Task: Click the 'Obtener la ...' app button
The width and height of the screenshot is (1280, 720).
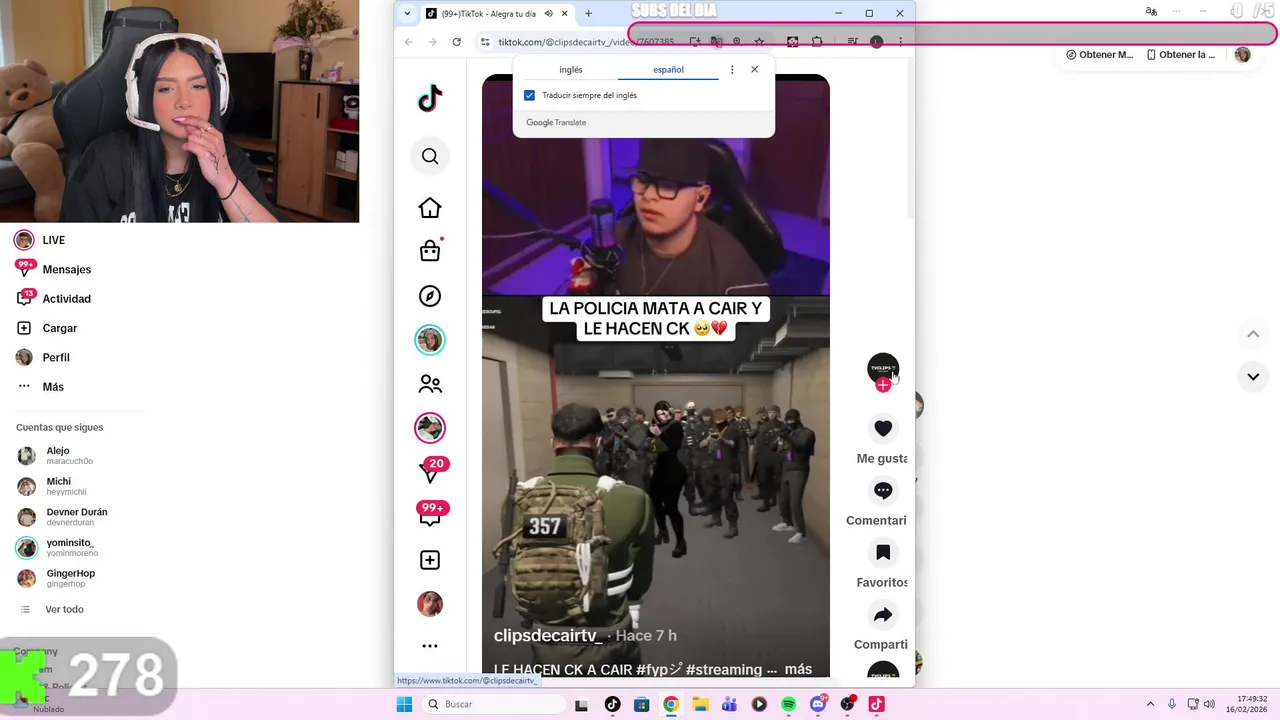Action: coord(1181,55)
